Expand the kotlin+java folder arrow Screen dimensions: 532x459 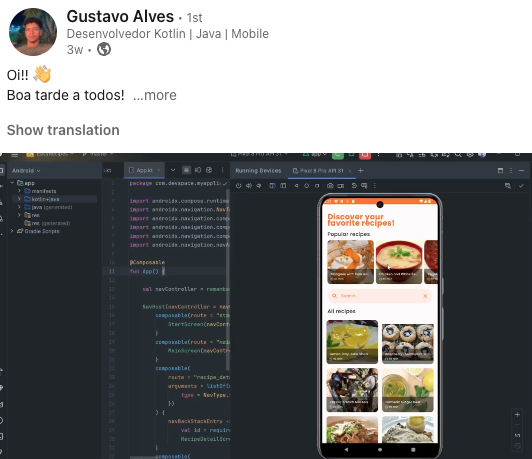point(19,199)
